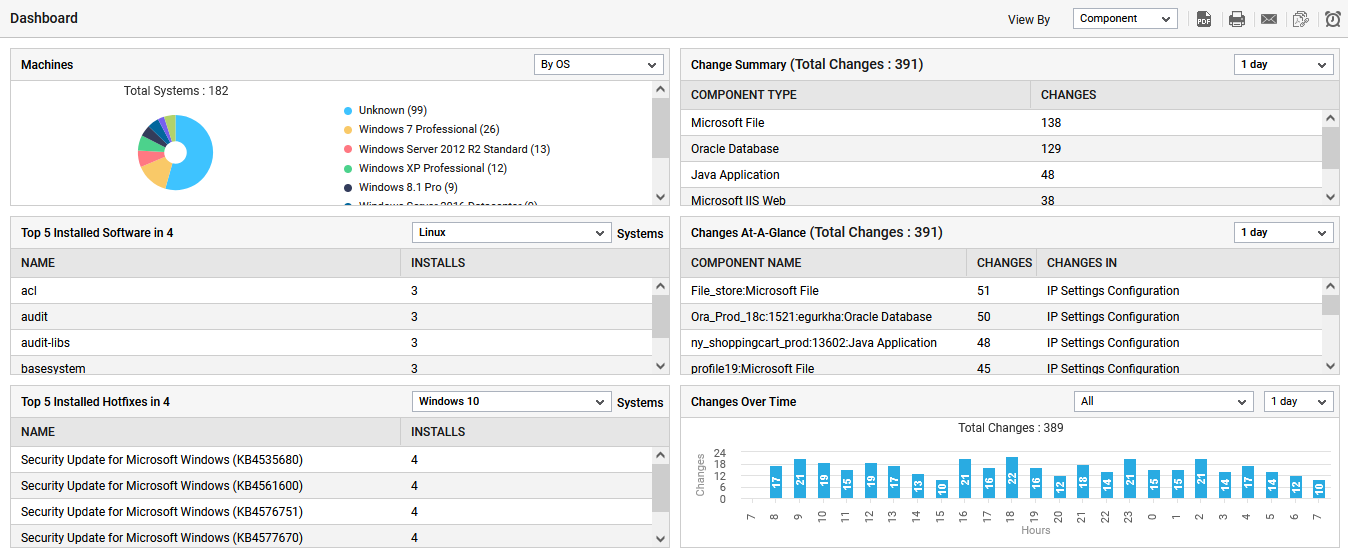This screenshot has height=556, width=1348.
Task: Select Microsoft File row
Action: click(x=1001, y=123)
